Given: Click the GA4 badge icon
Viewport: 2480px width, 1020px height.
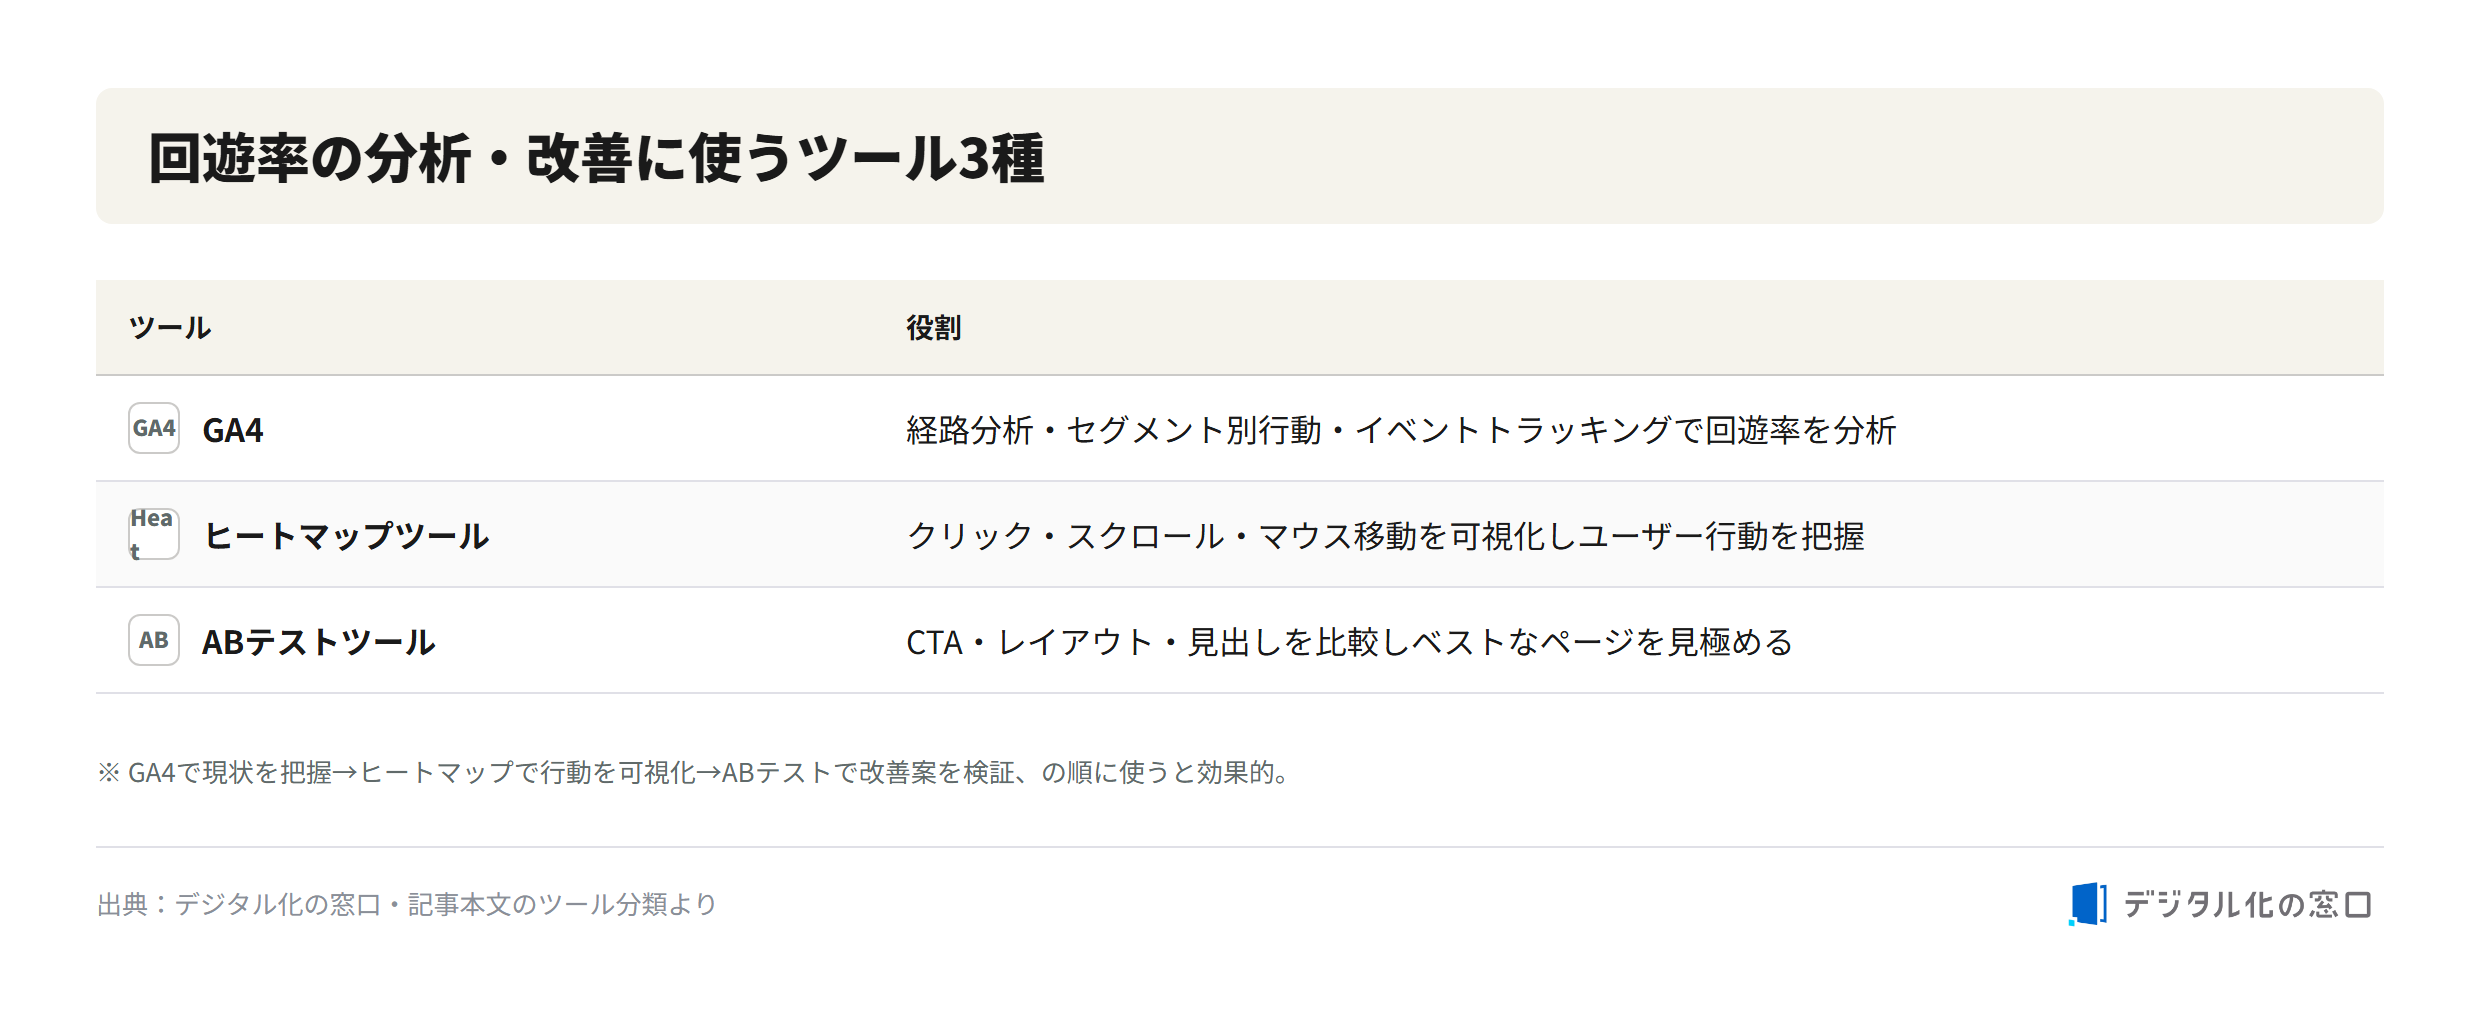Looking at the screenshot, I should [154, 428].
